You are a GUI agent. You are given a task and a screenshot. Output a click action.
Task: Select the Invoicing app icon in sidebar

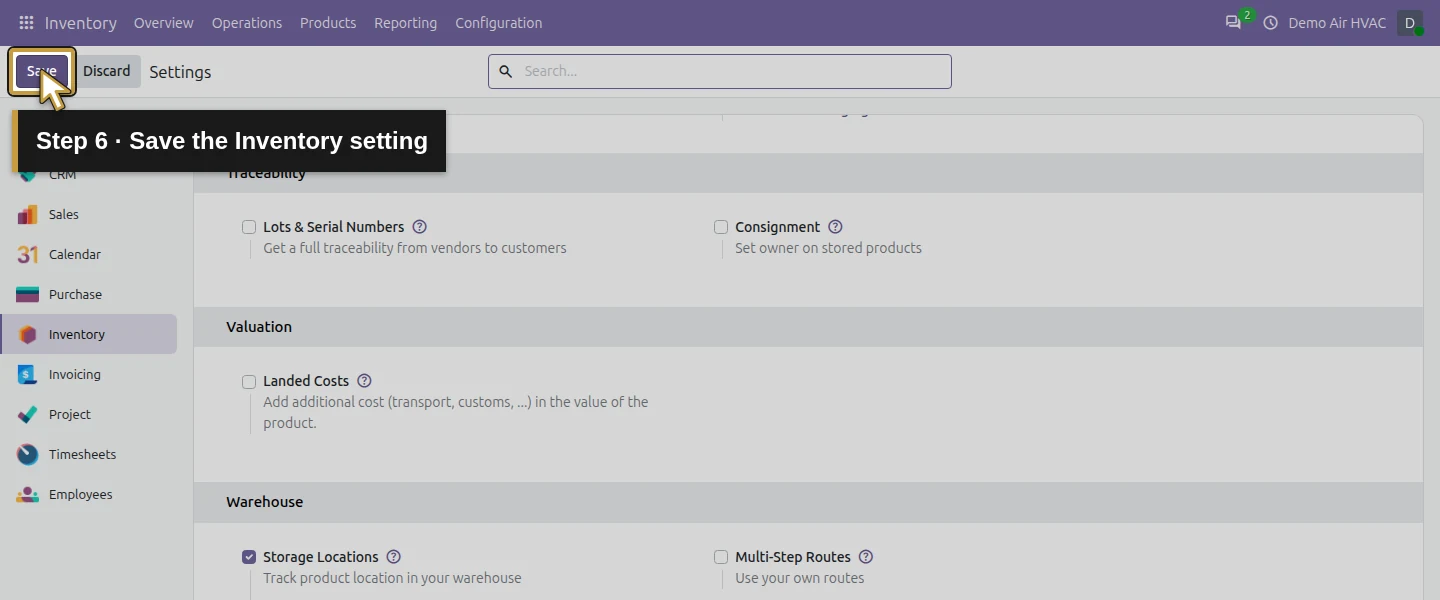click(x=28, y=375)
